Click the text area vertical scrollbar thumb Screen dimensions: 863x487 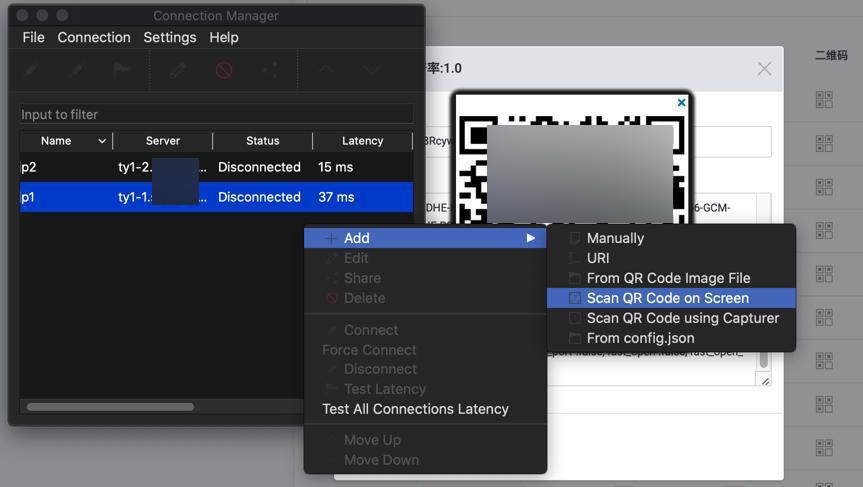click(764, 360)
